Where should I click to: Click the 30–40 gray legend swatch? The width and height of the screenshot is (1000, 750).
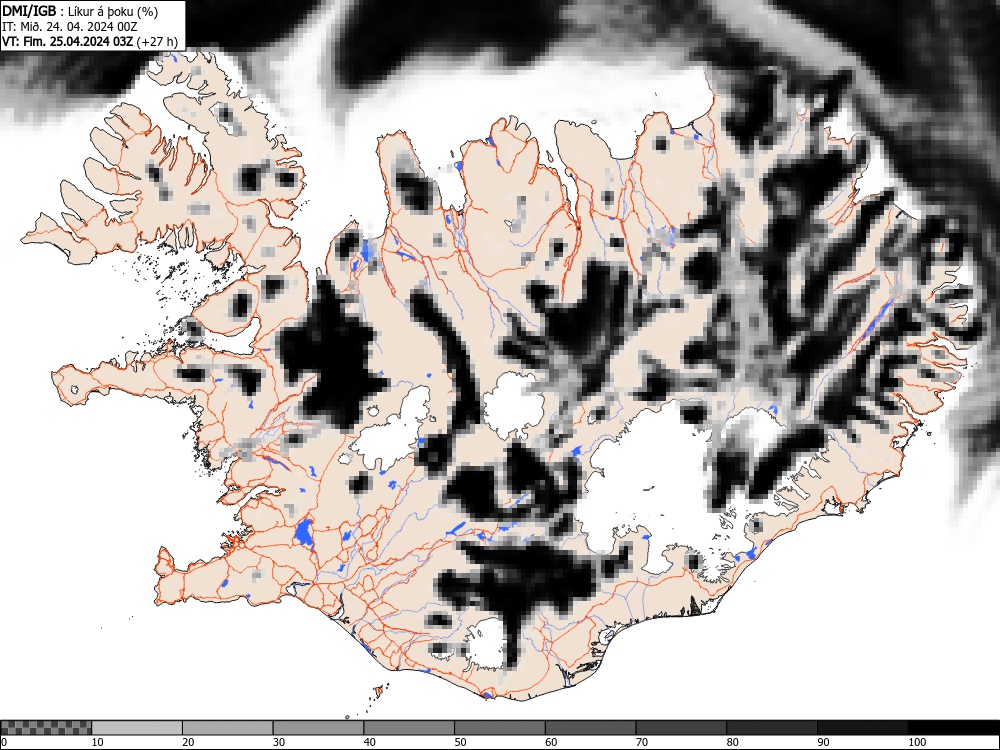pyautogui.click(x=318, y=728)
